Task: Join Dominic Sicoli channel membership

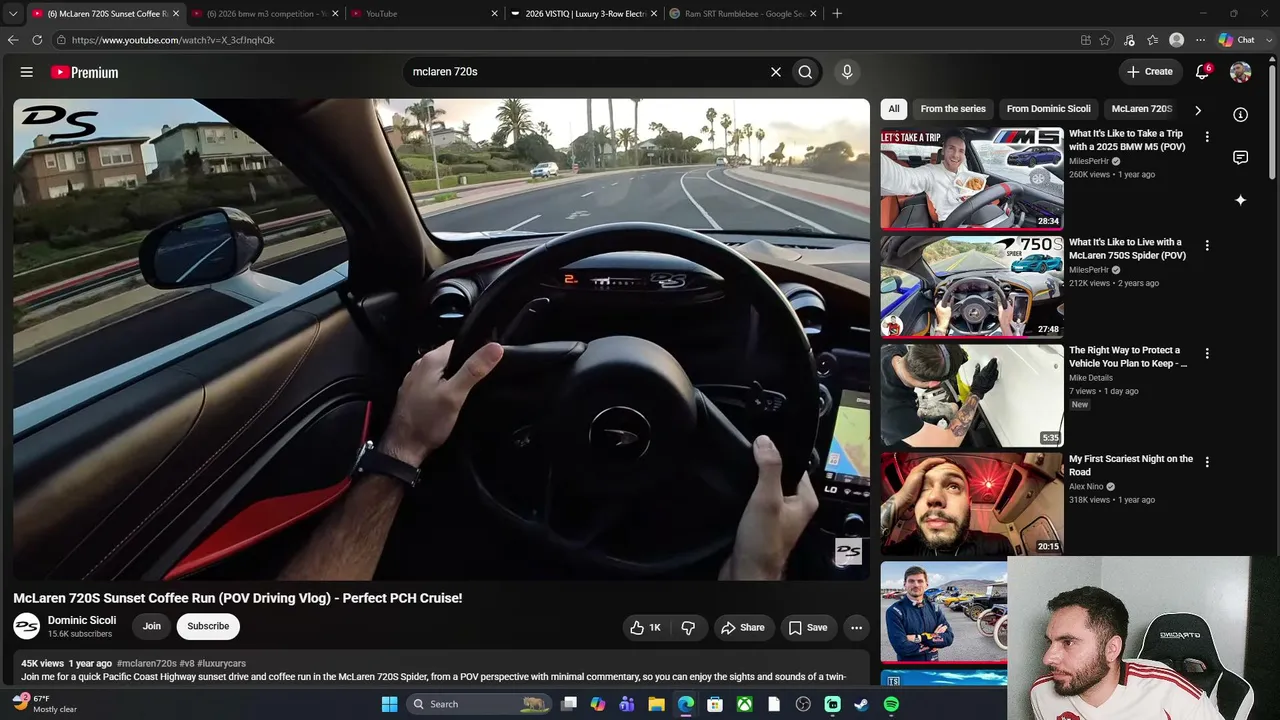Action: 151,626
